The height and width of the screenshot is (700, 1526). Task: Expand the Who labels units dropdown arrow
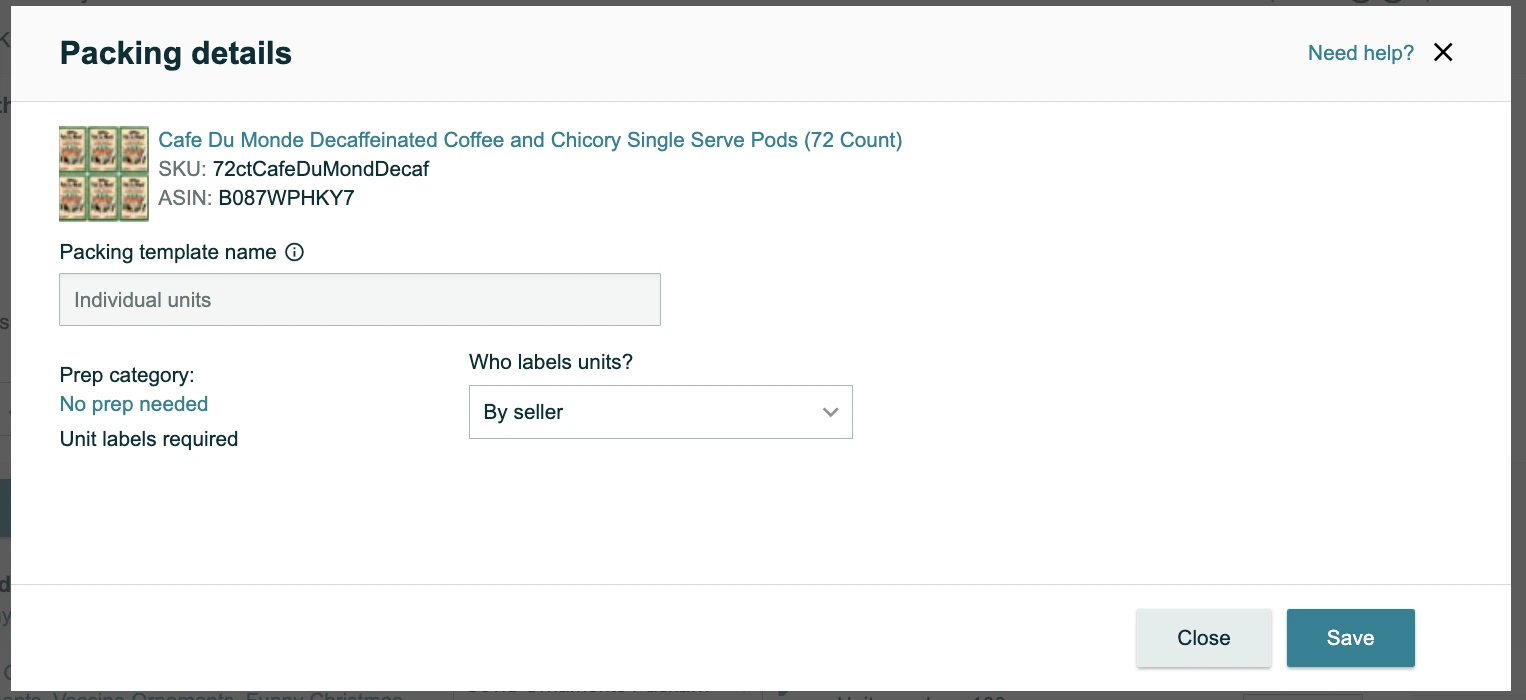point(830,412)
